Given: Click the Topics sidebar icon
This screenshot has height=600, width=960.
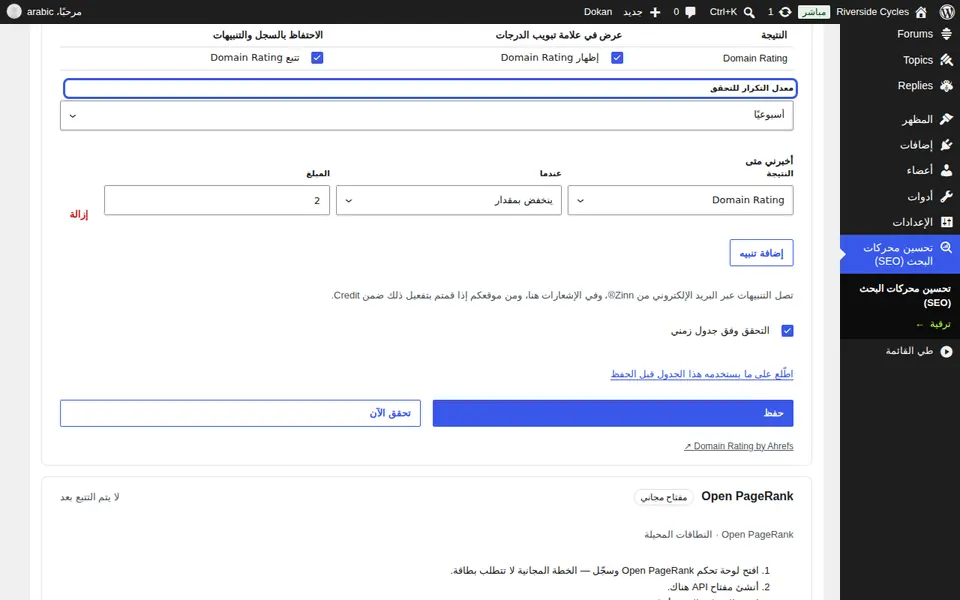Looking at the screenshot, I should coord(947,60).
